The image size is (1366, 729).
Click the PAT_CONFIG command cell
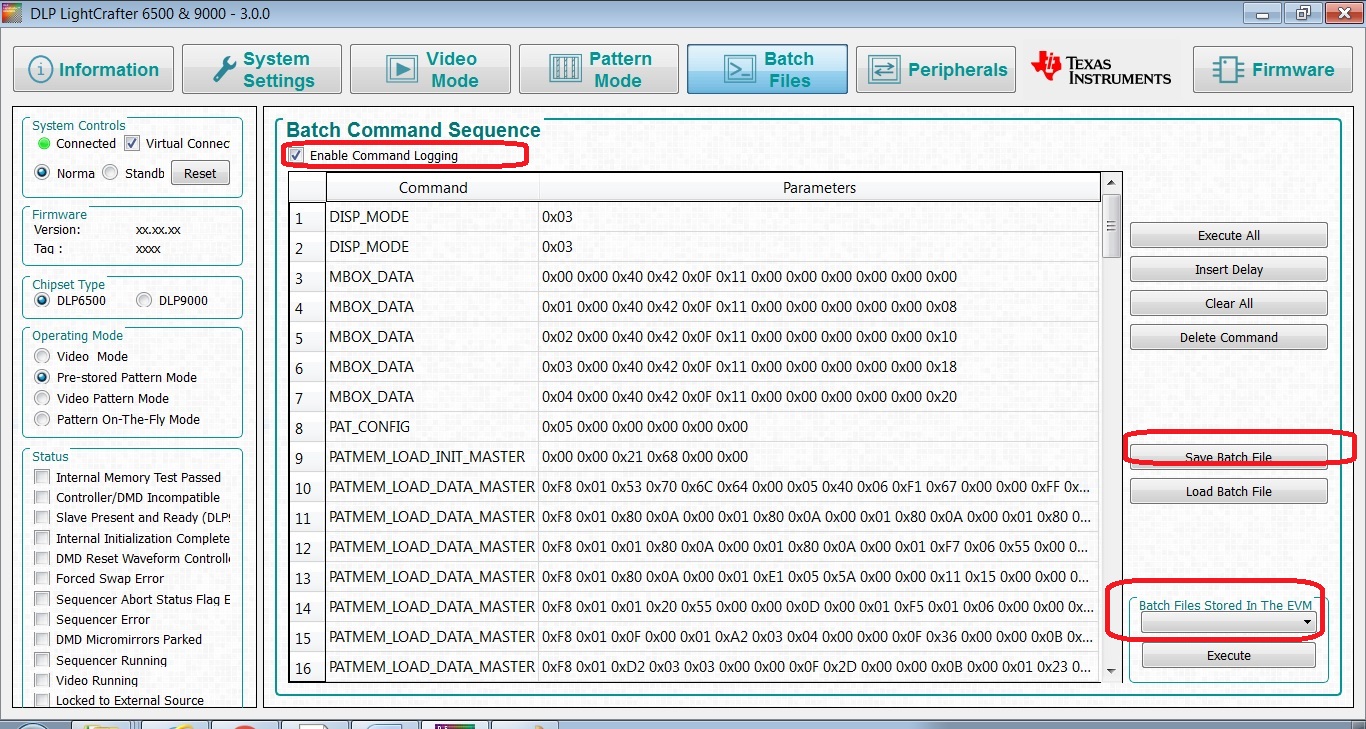click(x=432, y=427)
